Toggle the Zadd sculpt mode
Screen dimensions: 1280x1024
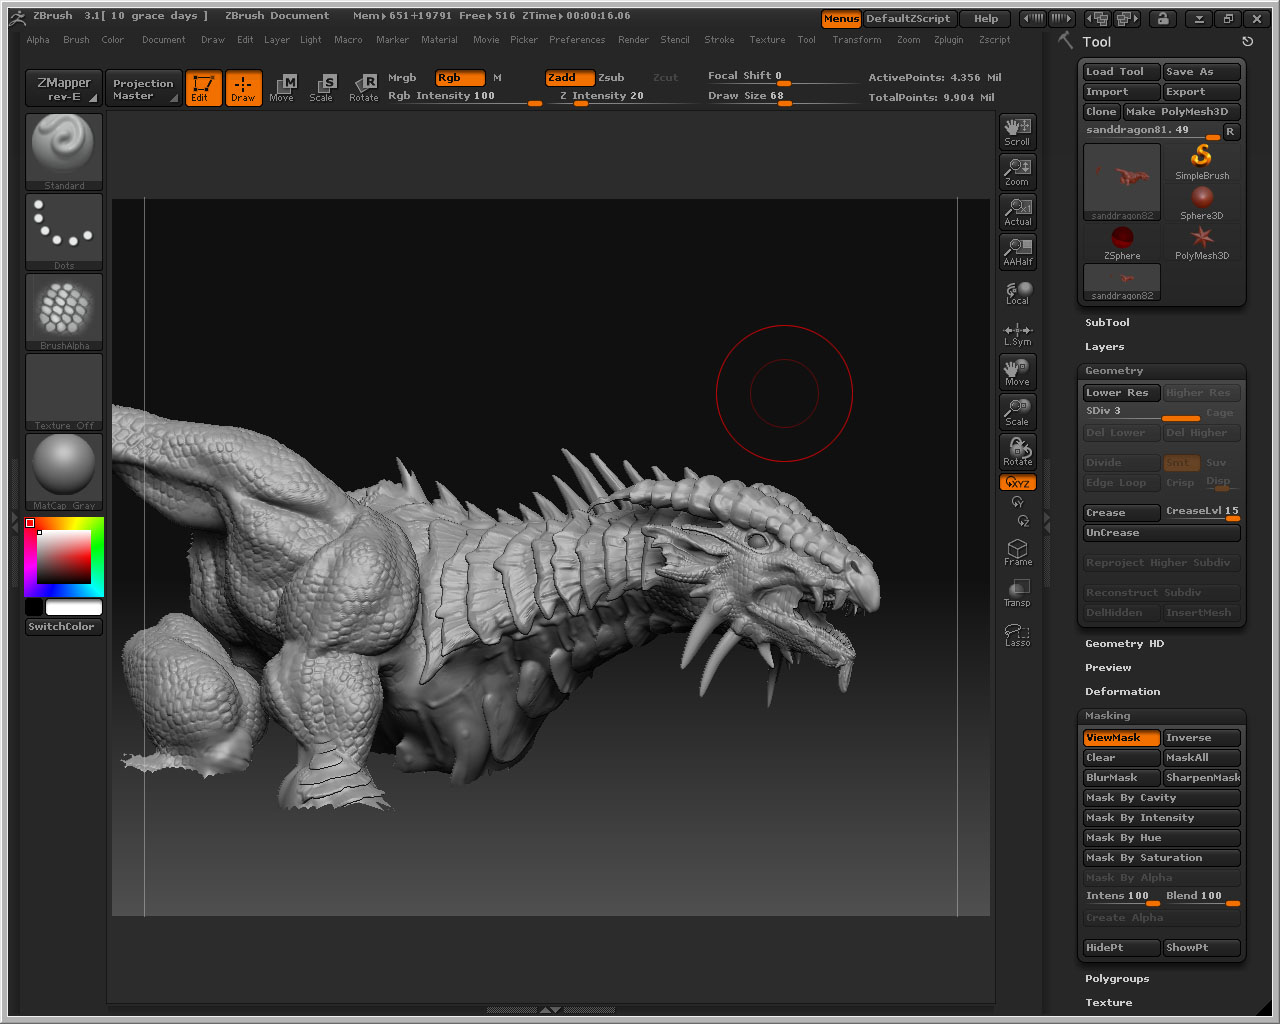click(570, 77)
